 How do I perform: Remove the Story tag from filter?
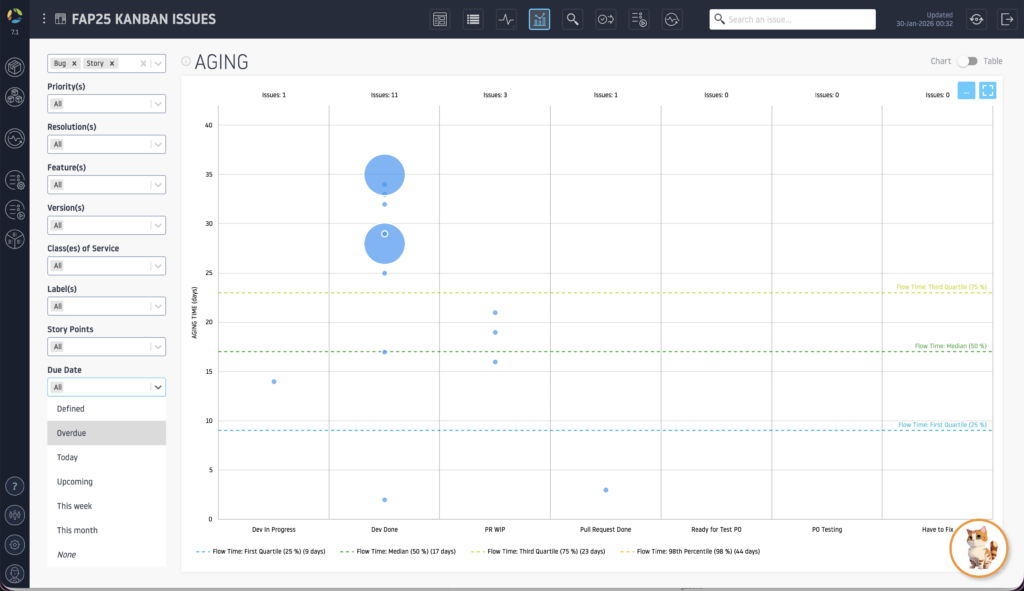[x=112, y=63]
